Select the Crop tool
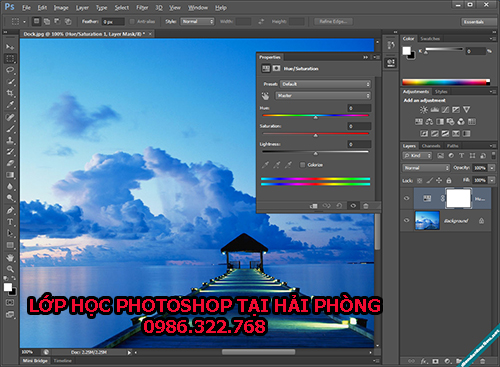This screenshot has width=500, height=367. tap(10, 93)
